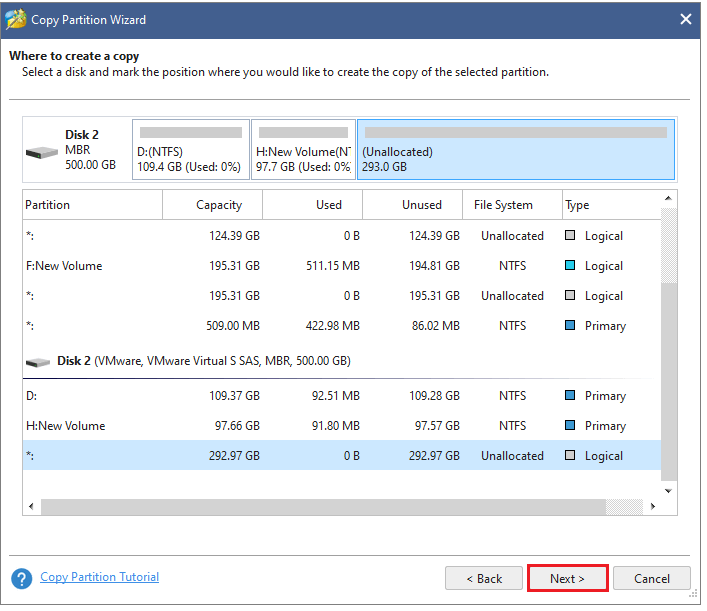Cancel the copy partition wizard
The image size is (707, 611).
point(652,578)
